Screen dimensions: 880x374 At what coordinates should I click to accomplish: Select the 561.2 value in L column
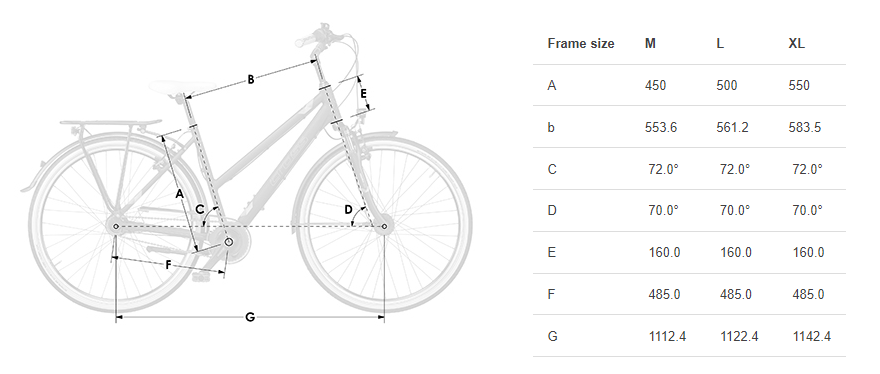tap(732, 127)
